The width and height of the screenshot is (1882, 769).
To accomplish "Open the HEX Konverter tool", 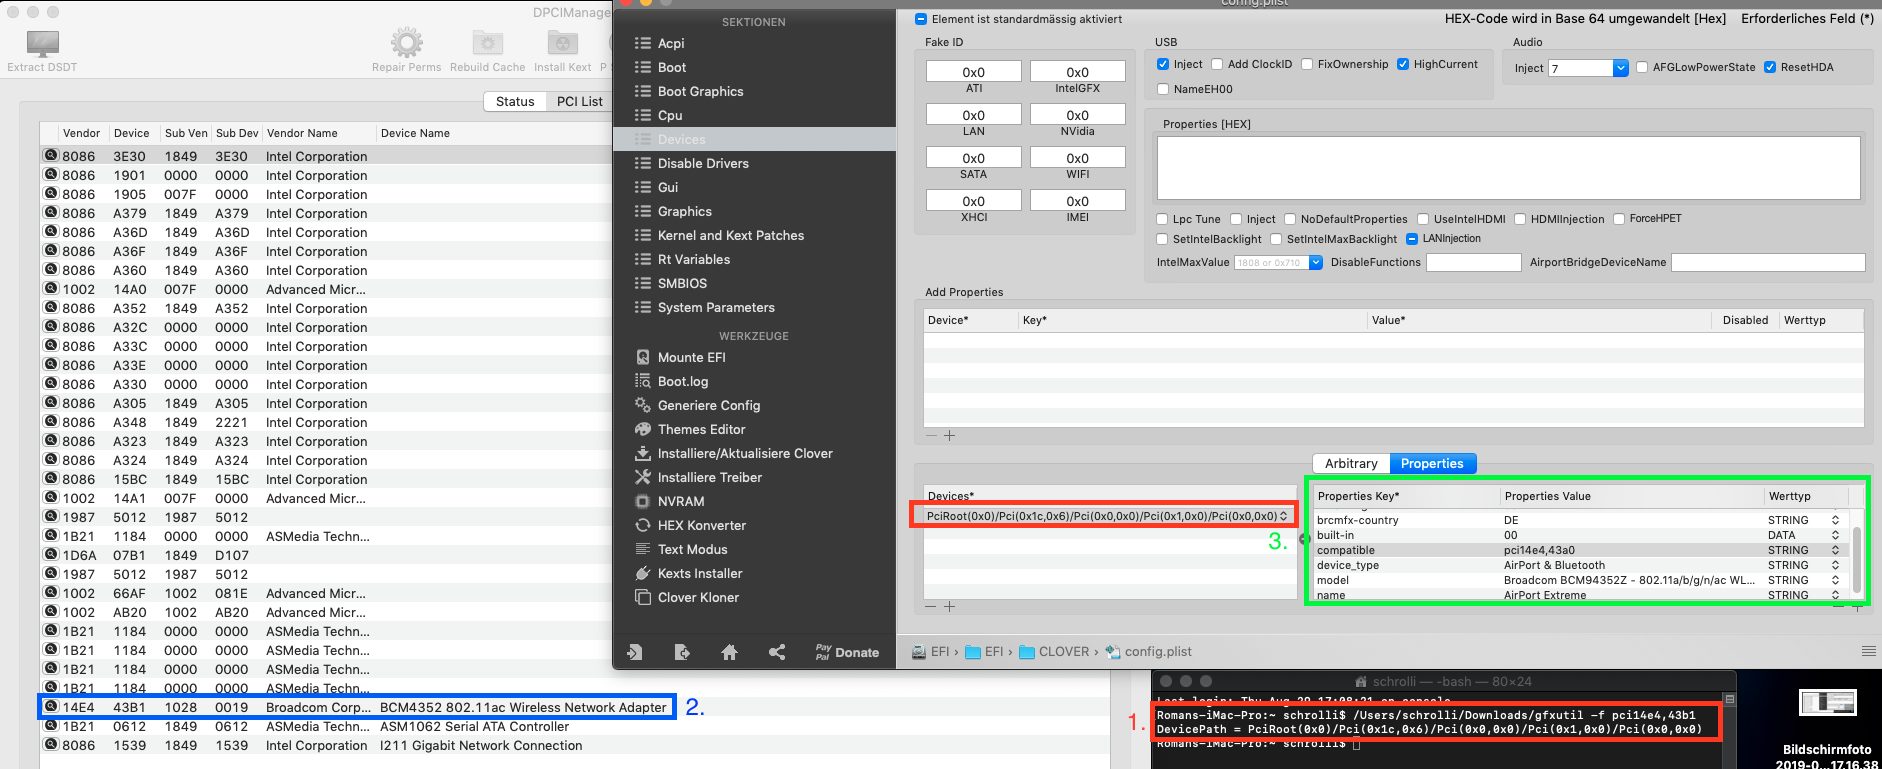I will [x=701, y=525].
